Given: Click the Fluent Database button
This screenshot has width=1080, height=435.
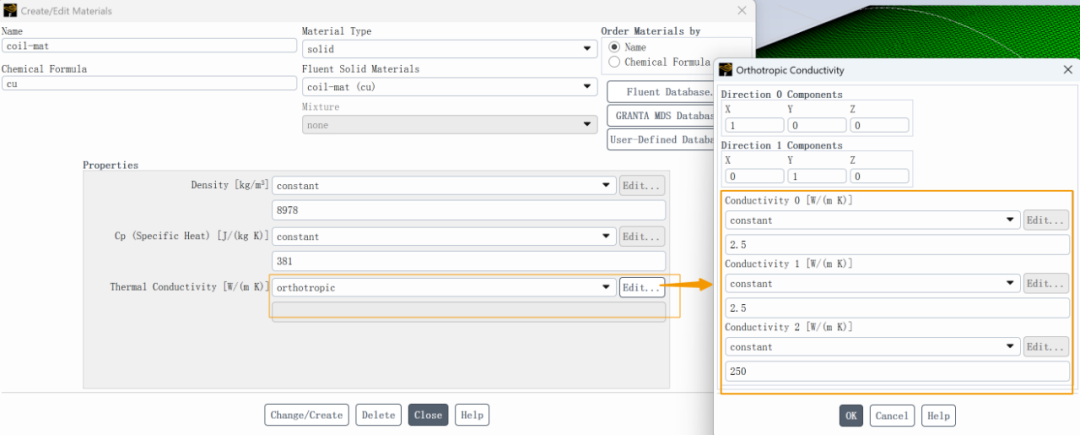Looking at the screenshot, I should (x=660, y=92).
